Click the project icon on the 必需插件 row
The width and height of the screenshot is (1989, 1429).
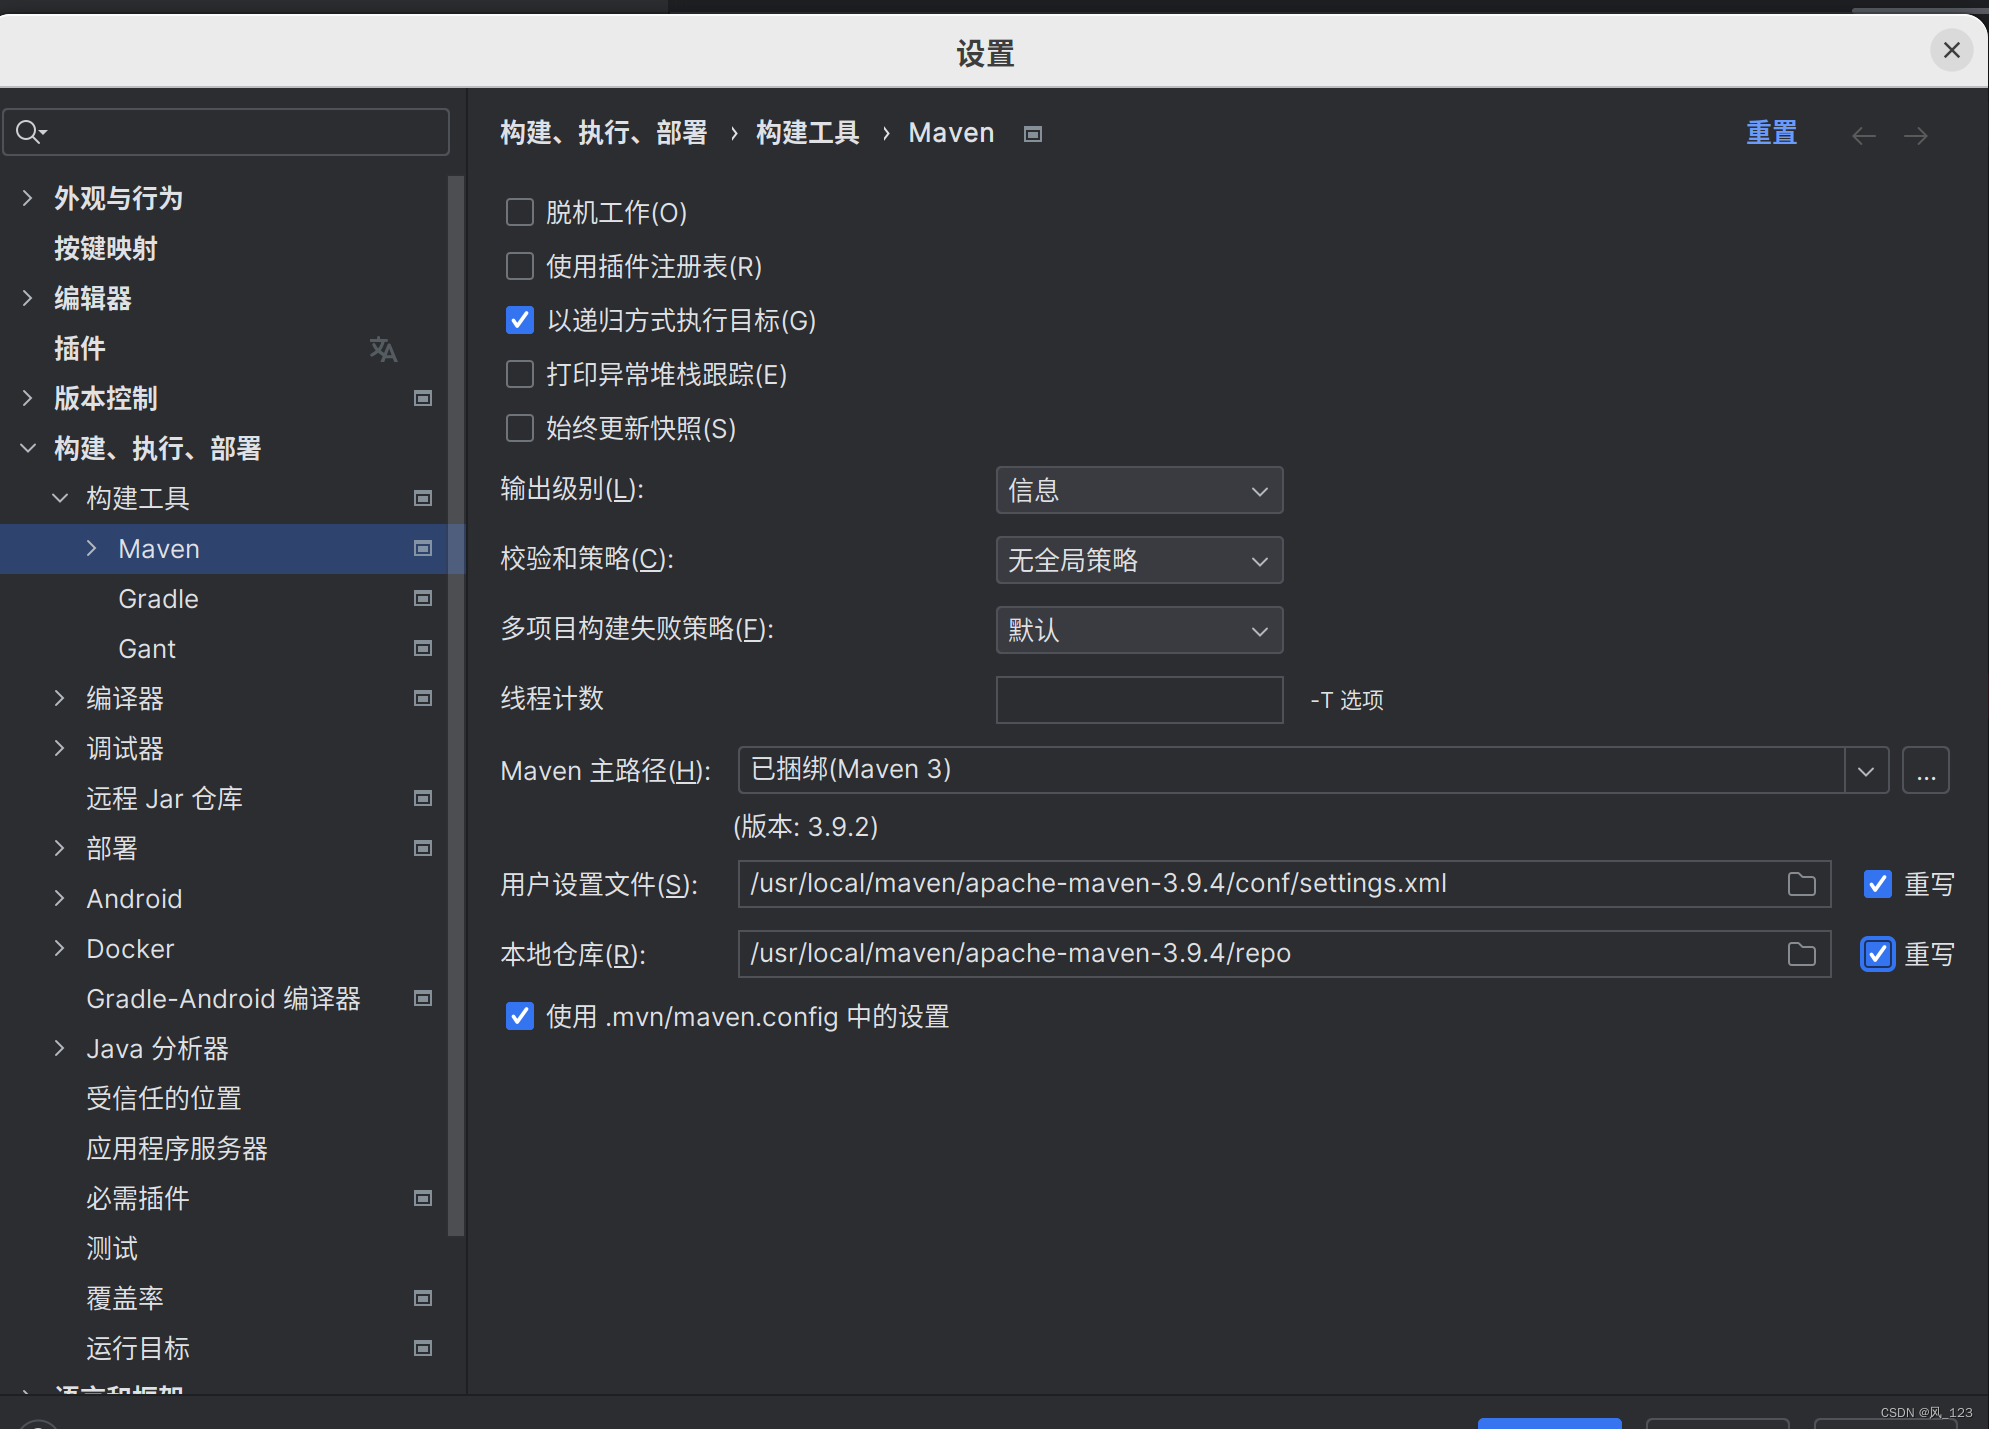pos(423,1198)
